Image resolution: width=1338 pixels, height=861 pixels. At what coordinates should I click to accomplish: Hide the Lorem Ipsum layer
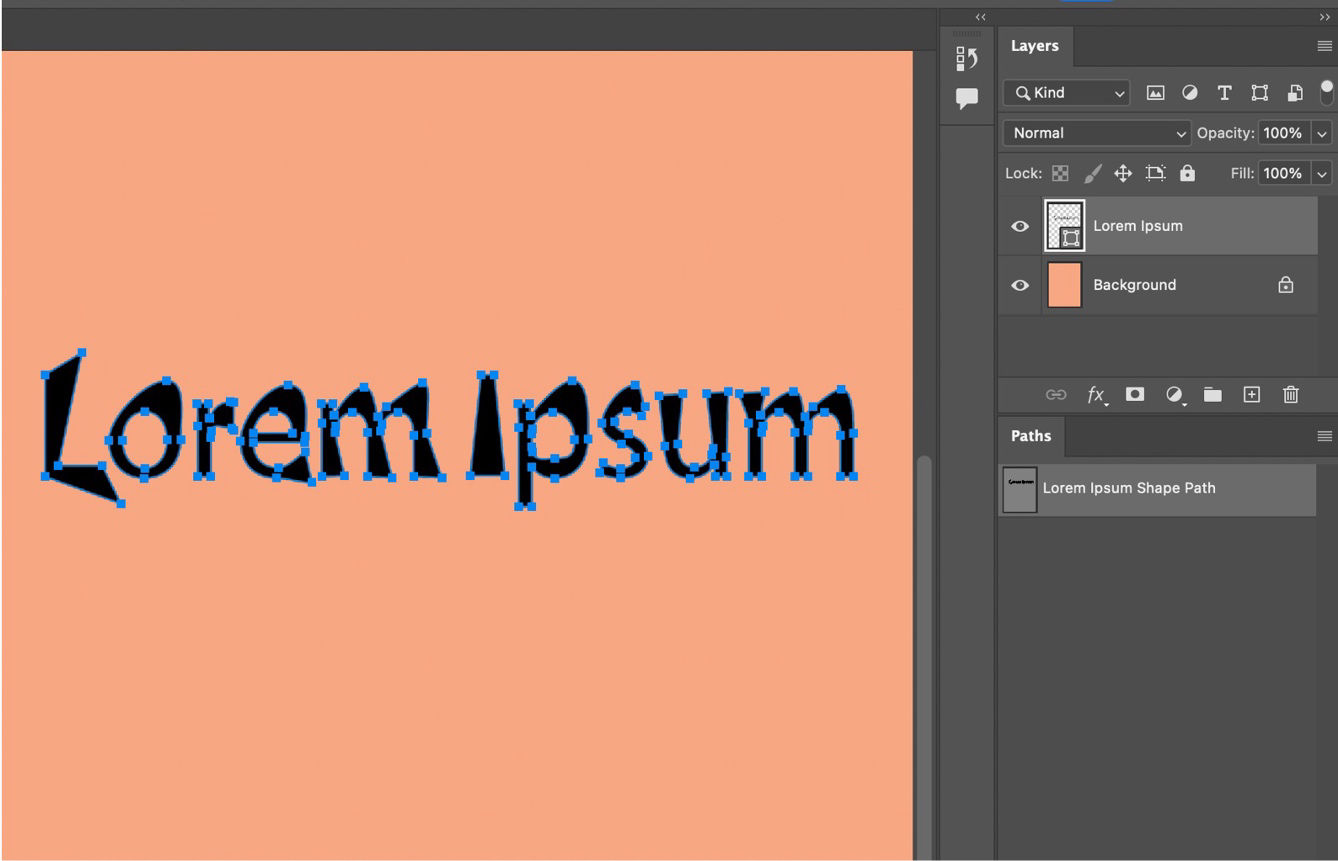point(1019,226)
